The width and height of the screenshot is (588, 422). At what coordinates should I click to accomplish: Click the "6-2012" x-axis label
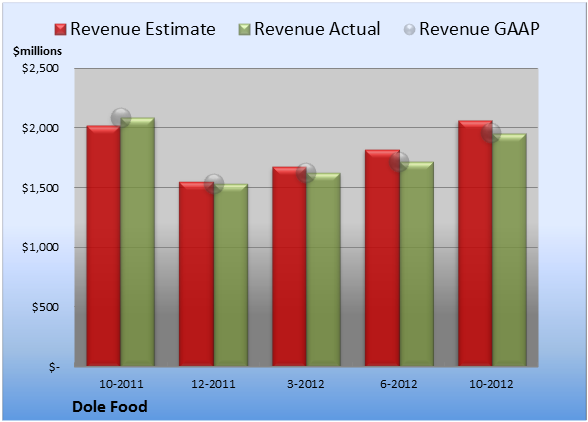coord(399,384)
